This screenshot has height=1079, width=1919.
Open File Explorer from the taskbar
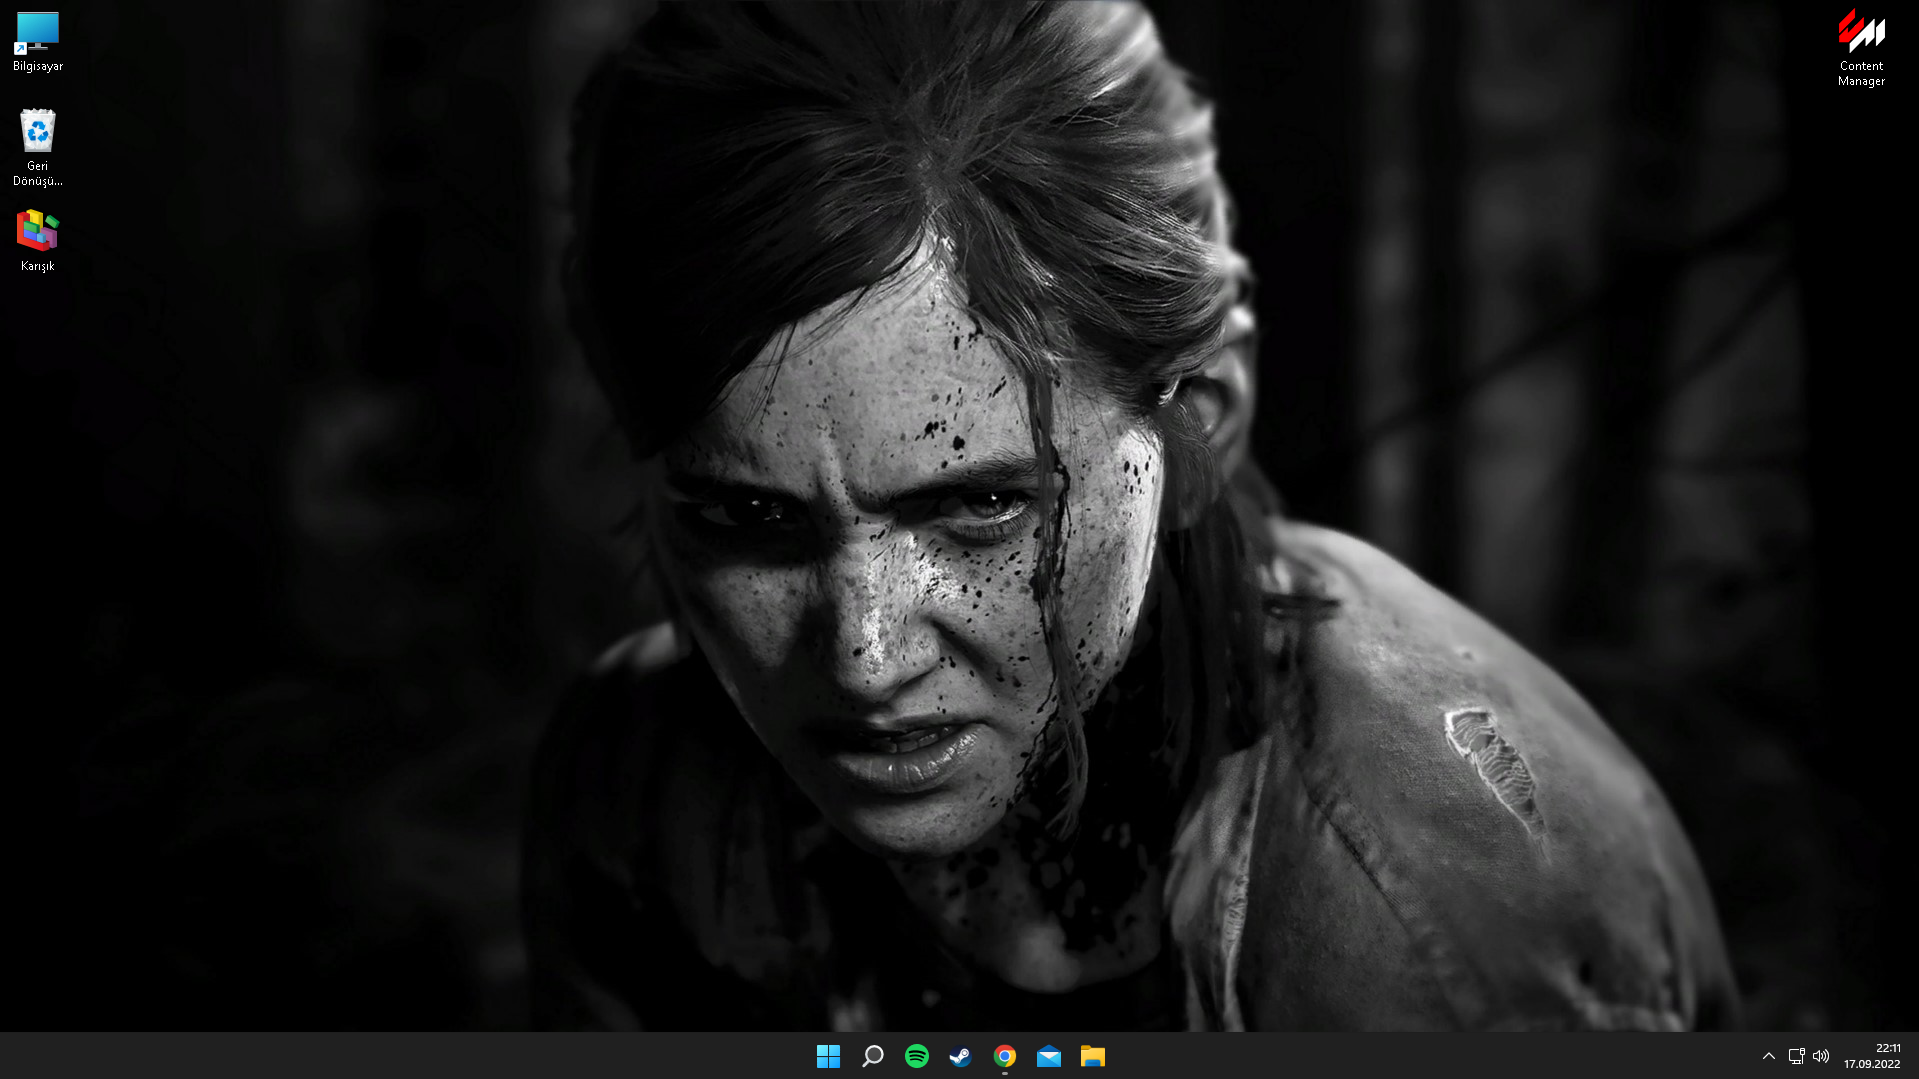click(x=1092, y=1056)
